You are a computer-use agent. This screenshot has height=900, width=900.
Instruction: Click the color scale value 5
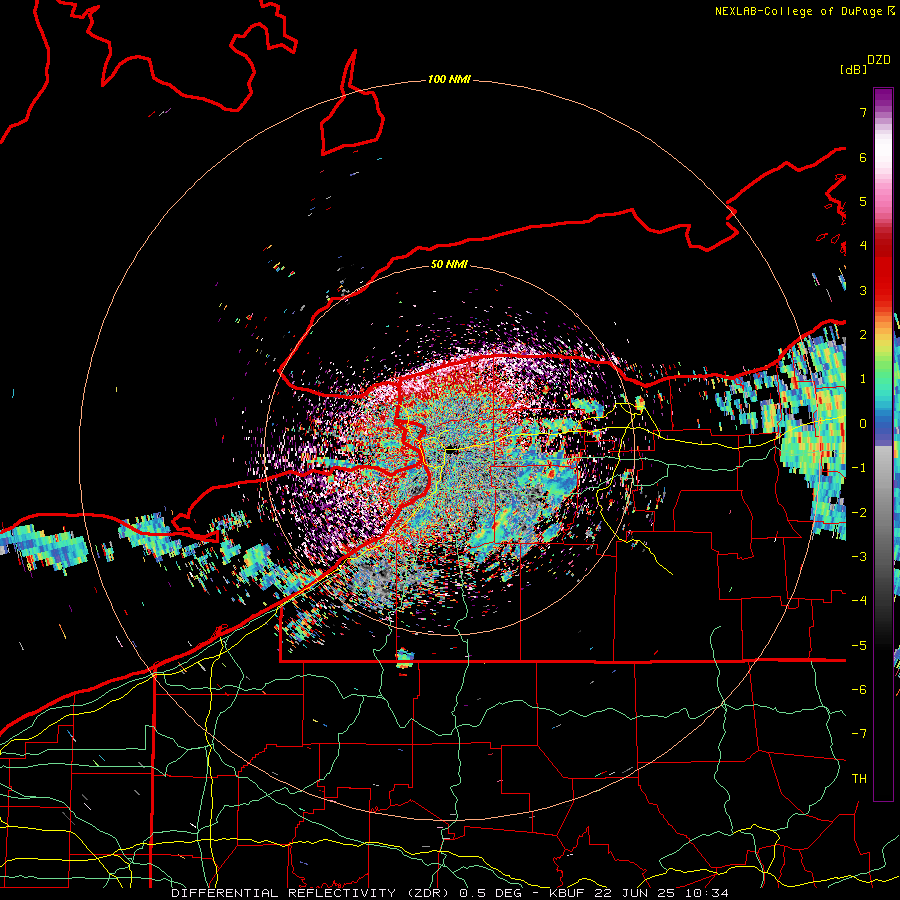pyautogui.click(x=863, y=201)
